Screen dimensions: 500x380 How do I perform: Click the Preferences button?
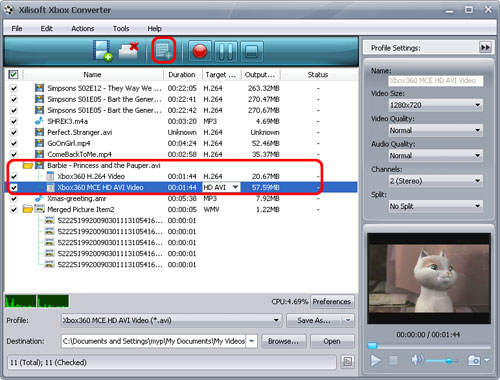[x=332, y=301]
